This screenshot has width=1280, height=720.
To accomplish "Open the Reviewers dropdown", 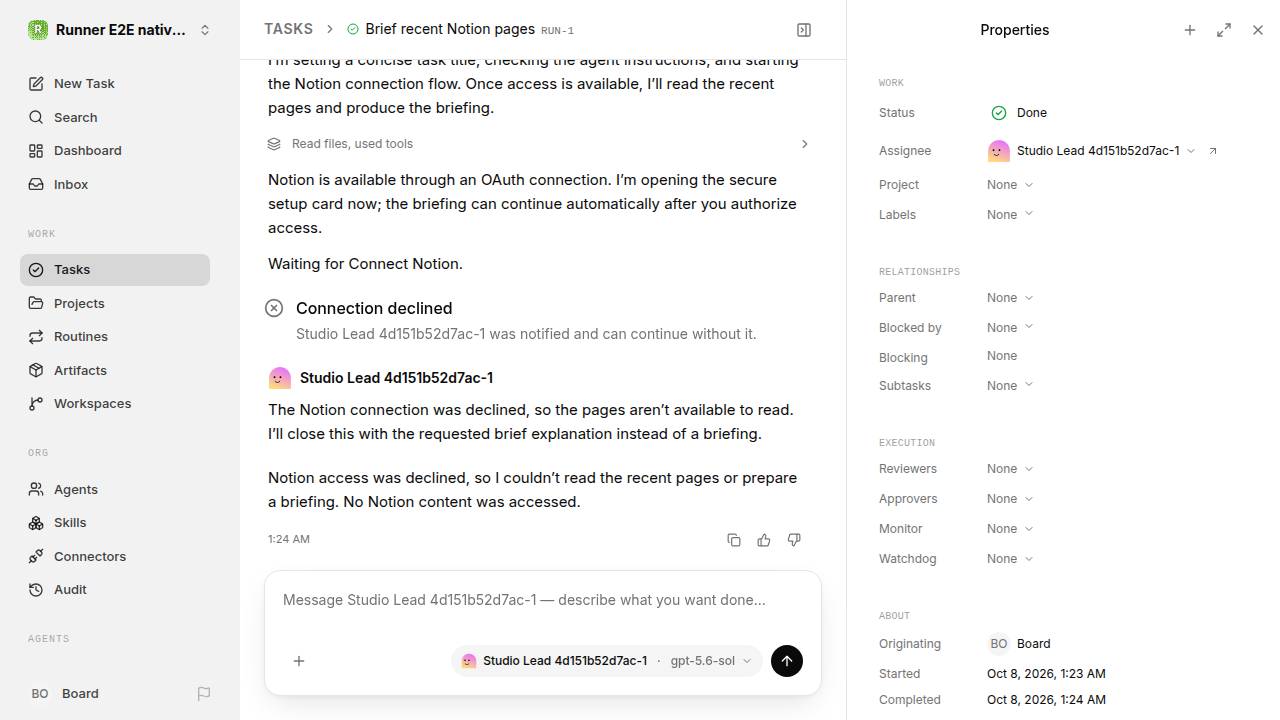I will (1010, 469).
